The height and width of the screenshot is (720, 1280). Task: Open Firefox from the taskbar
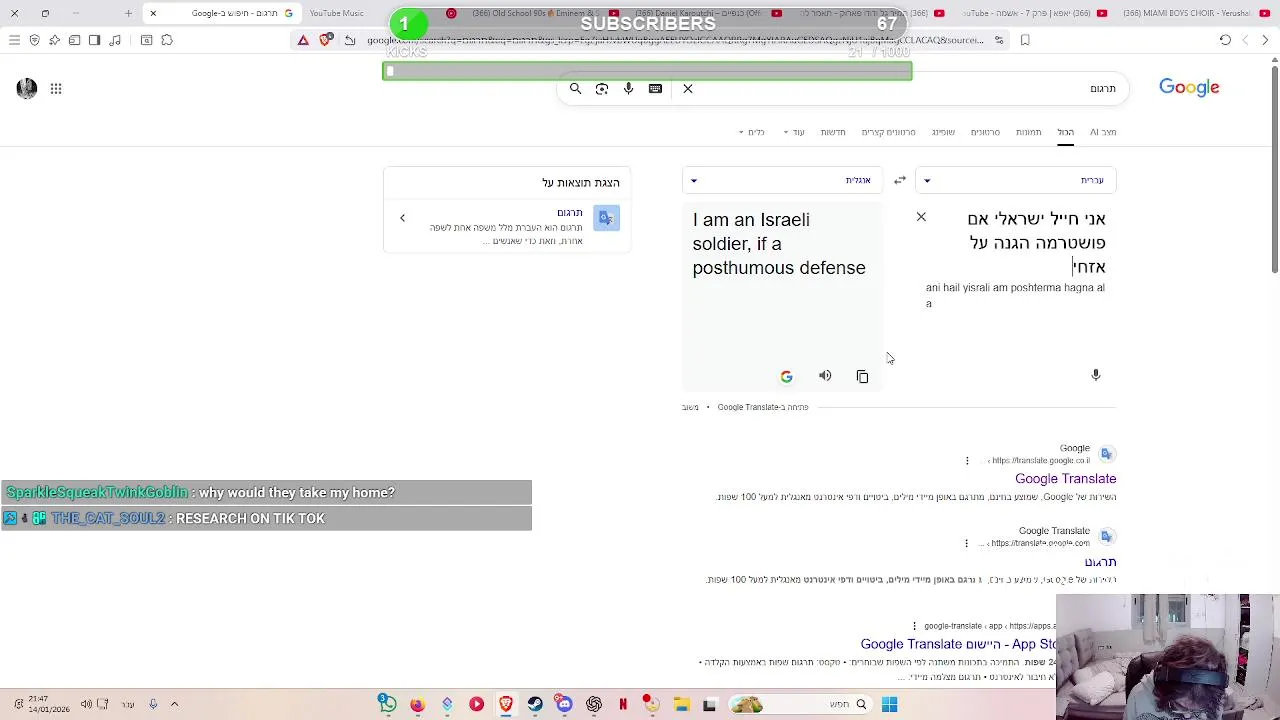417,704
